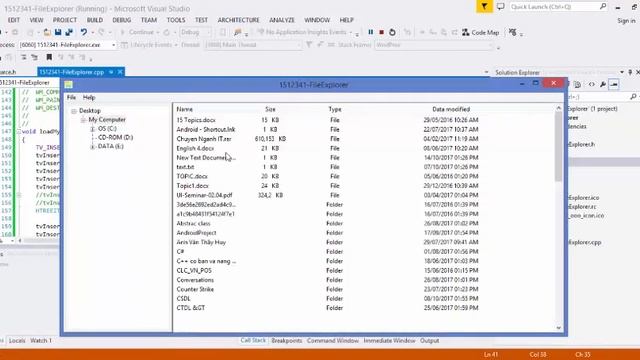640x360 pixels.
Task: Open the Thread dropdown showing Main Thread
Action: click(x=253, y=45)
